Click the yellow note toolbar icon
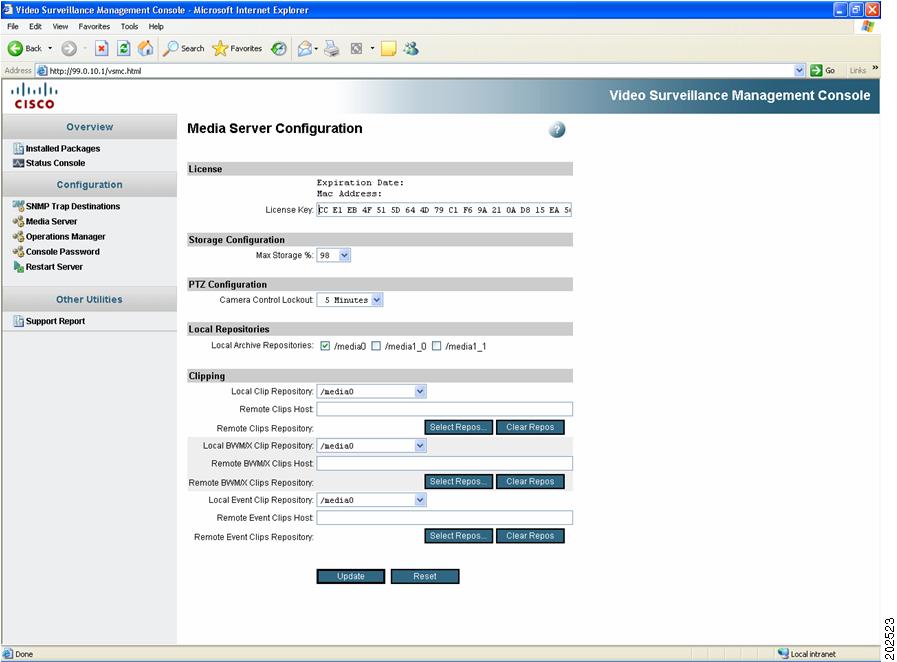897x662 pixels. tap(388, 49)
